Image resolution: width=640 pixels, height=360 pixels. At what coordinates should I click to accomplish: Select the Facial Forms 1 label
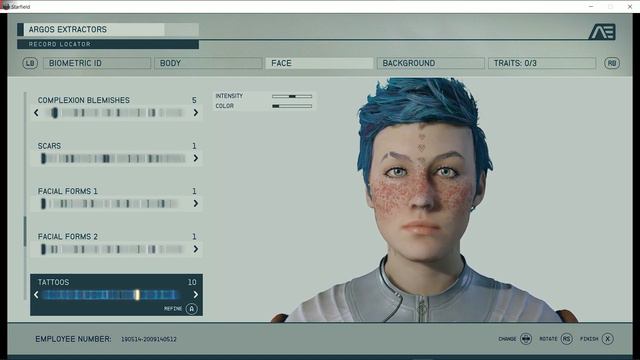[68, 191]
